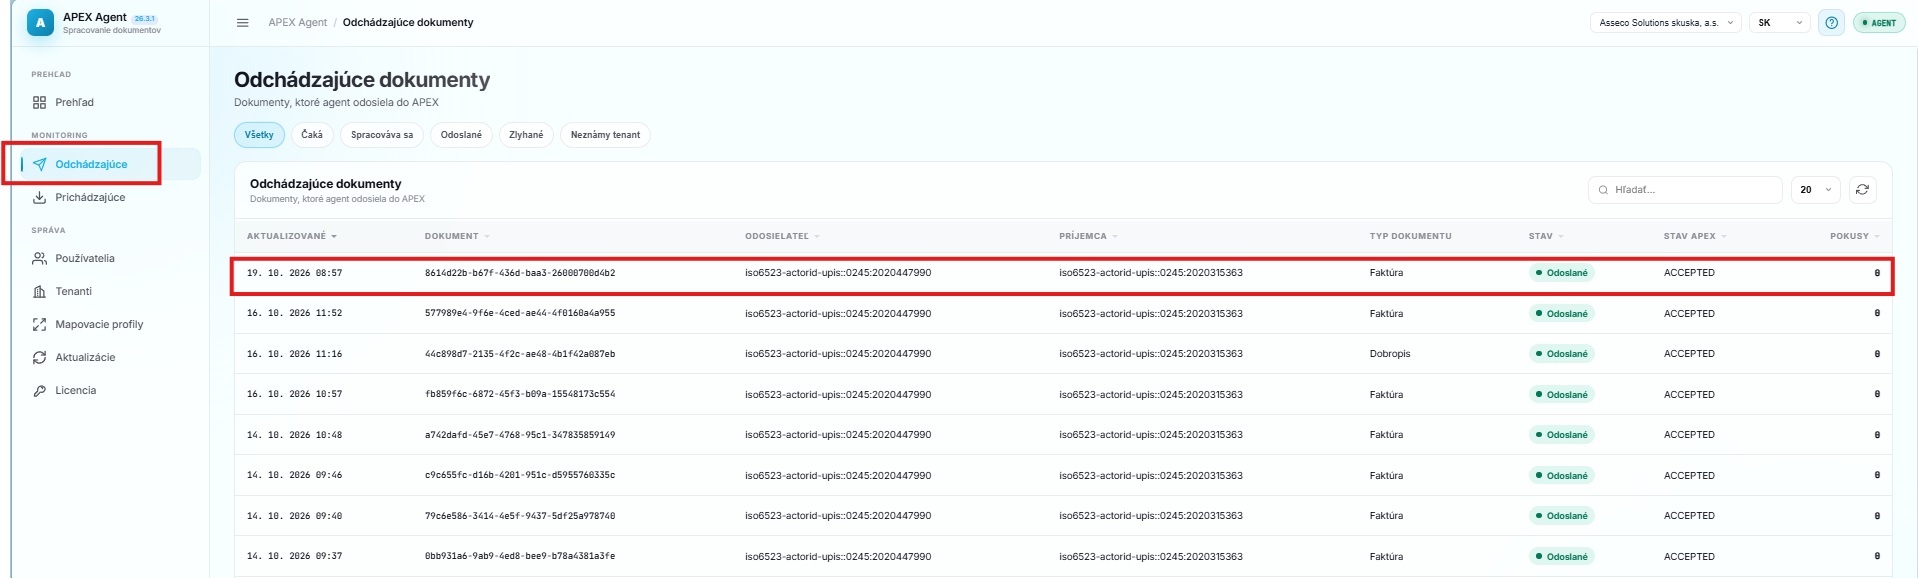Image resolution: width=1918 pixels, height=578 pixels.
Task: Click Odoslané badge in 16. 10. 2026 11:52 row
Action: pos(1562,314)
